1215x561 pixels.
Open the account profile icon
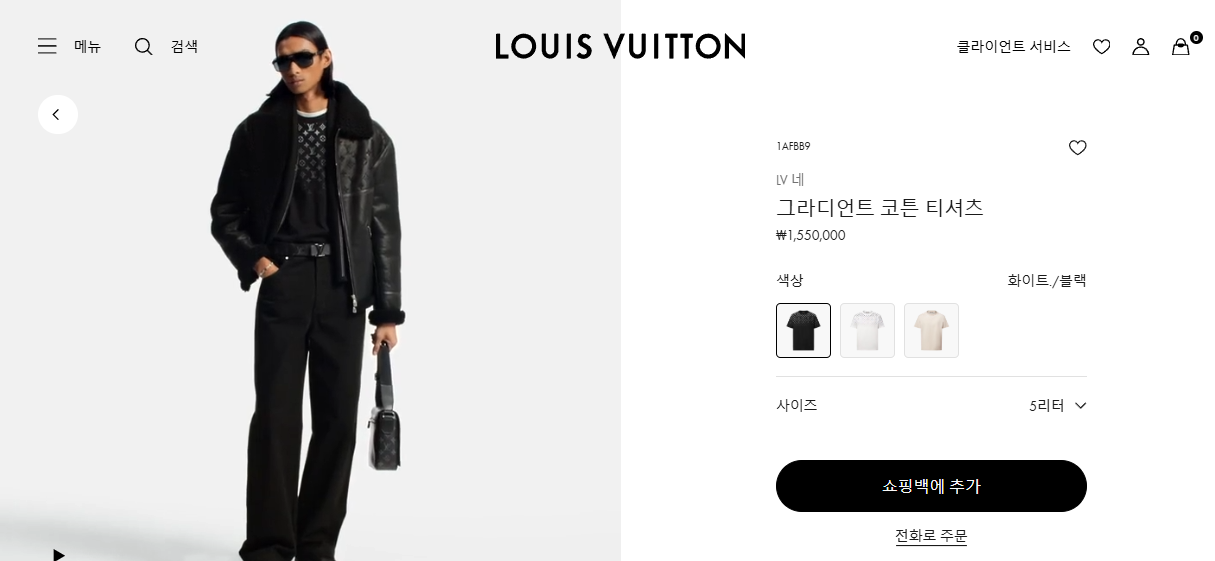pos(1141,46)
